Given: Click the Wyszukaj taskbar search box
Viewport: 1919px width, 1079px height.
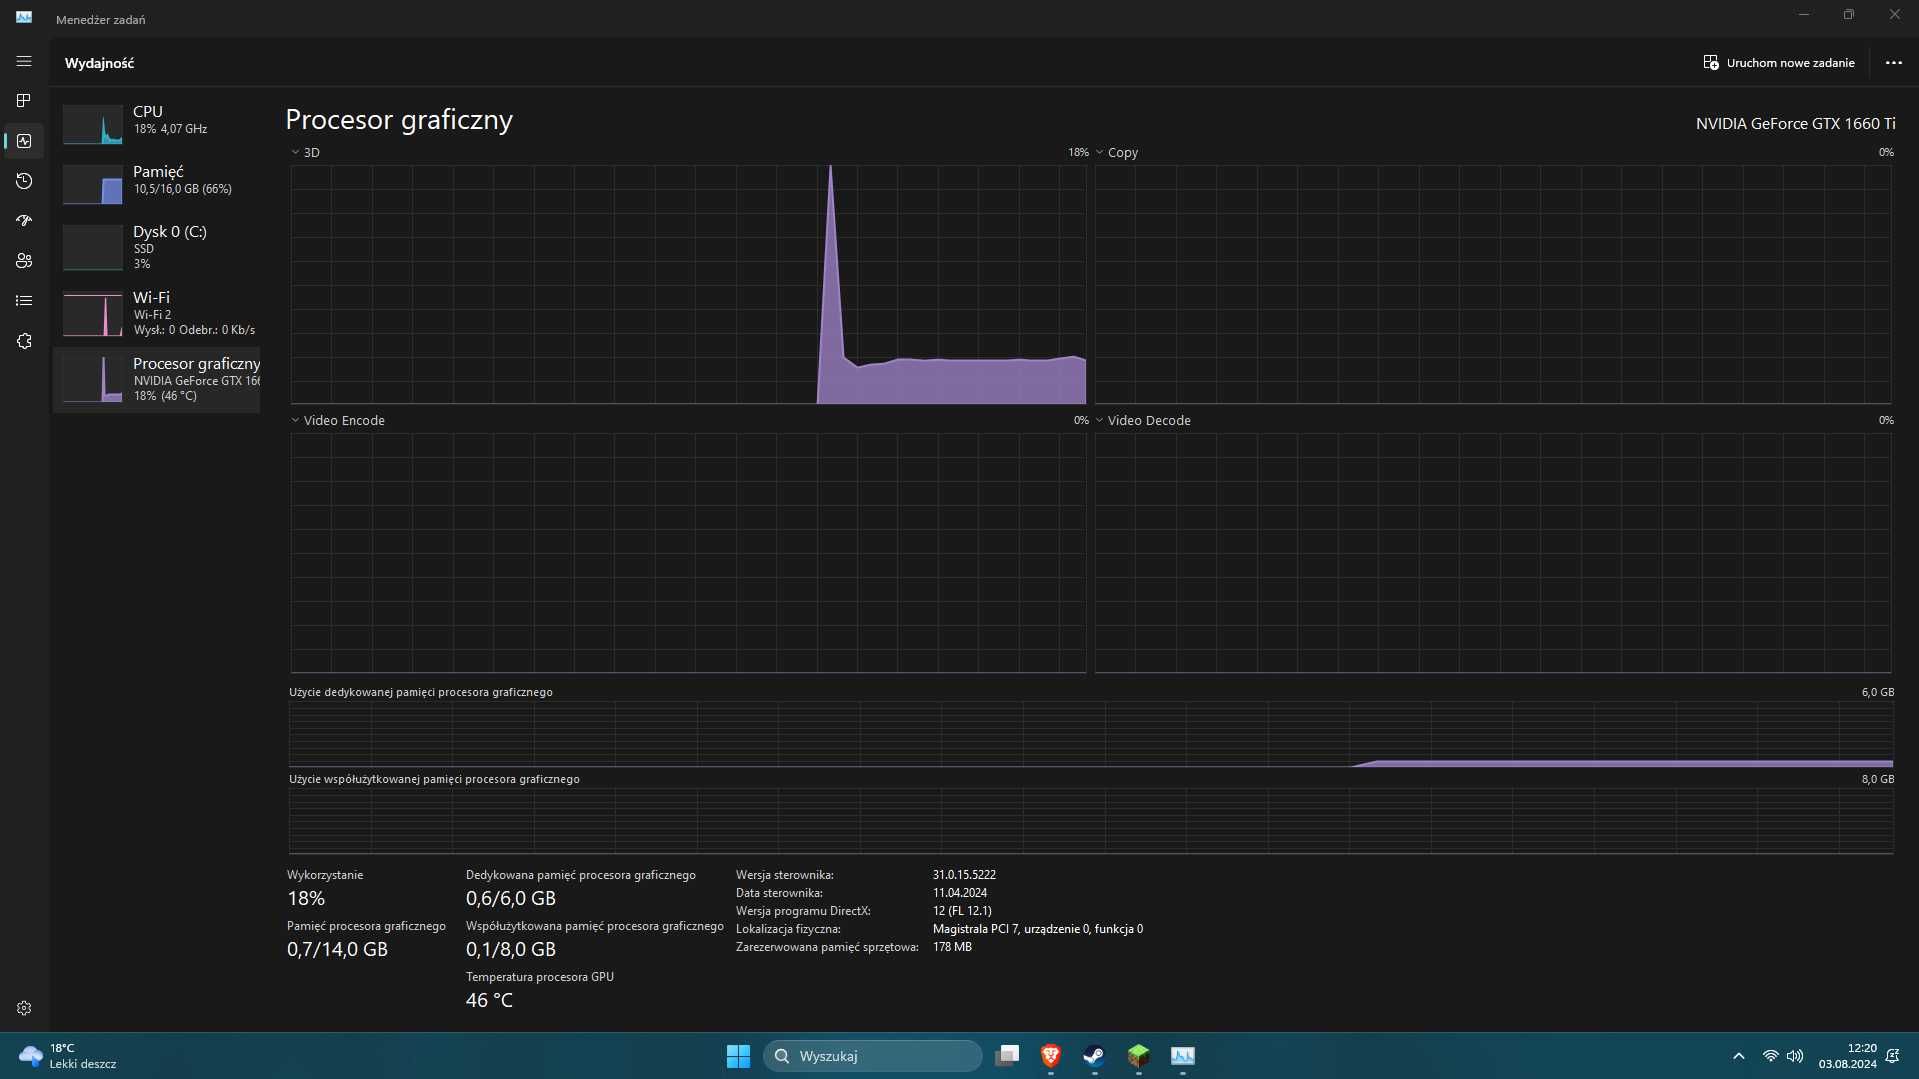Looking at the screenshot, I should click(x=872, y=1056).
